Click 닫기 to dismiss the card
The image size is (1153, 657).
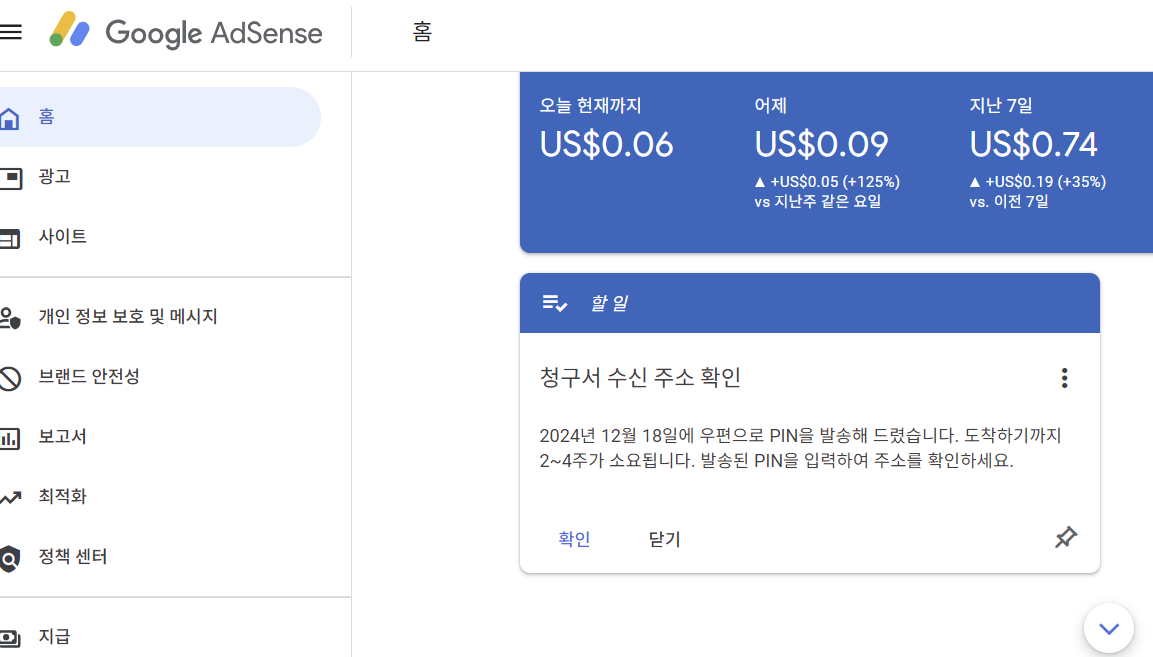(665, 539)
